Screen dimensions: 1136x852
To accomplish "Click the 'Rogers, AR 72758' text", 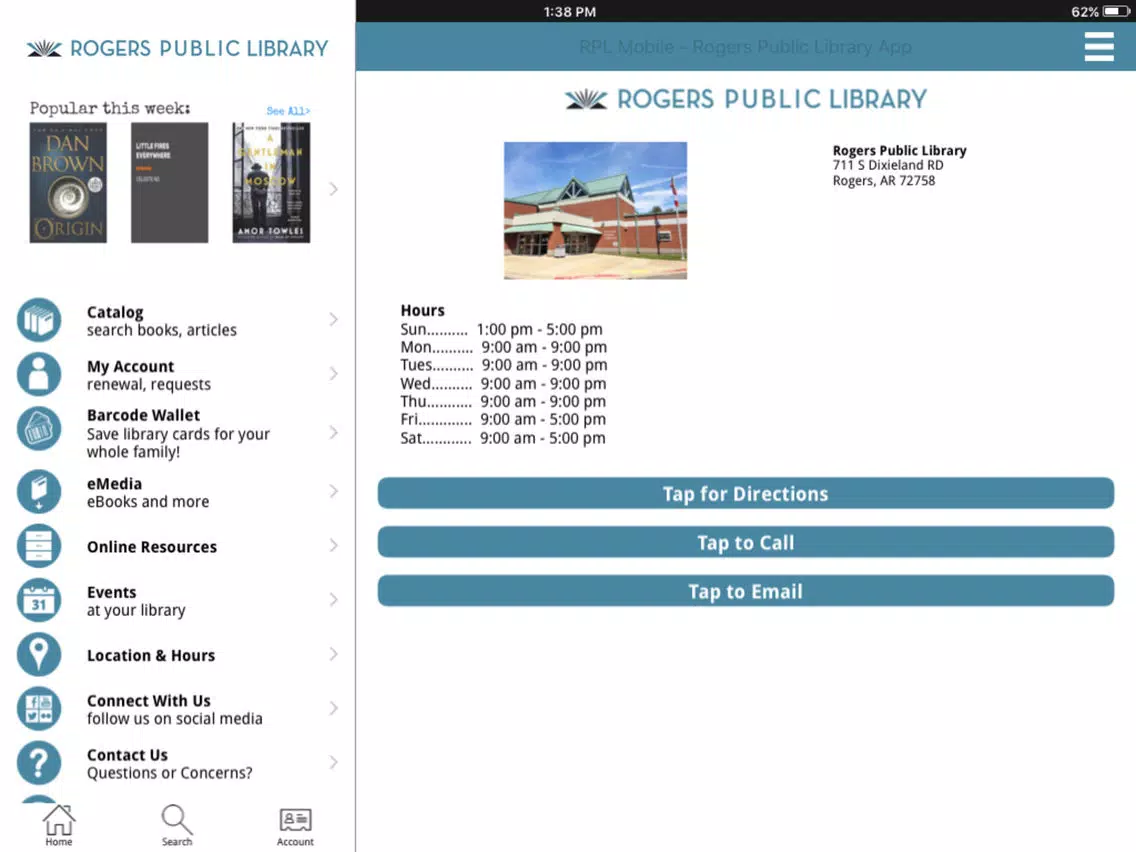I will point(884,180).
